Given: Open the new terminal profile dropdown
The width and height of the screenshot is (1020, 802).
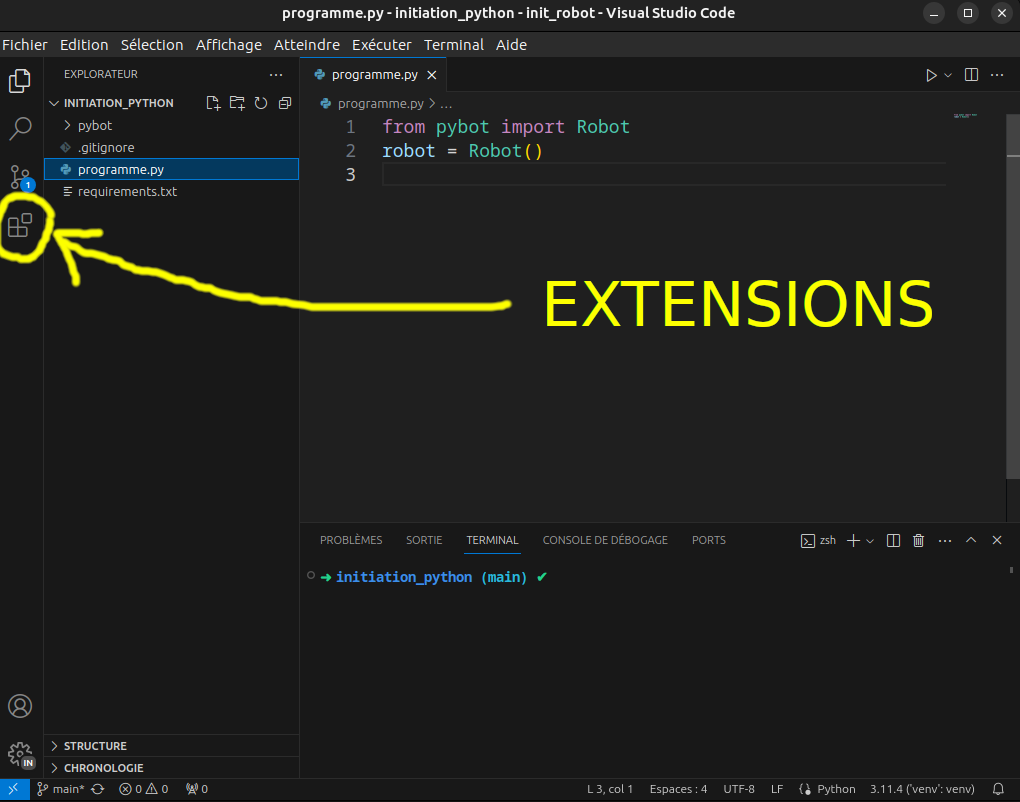Looking at the screenshot, I should (x=870, y=541).
